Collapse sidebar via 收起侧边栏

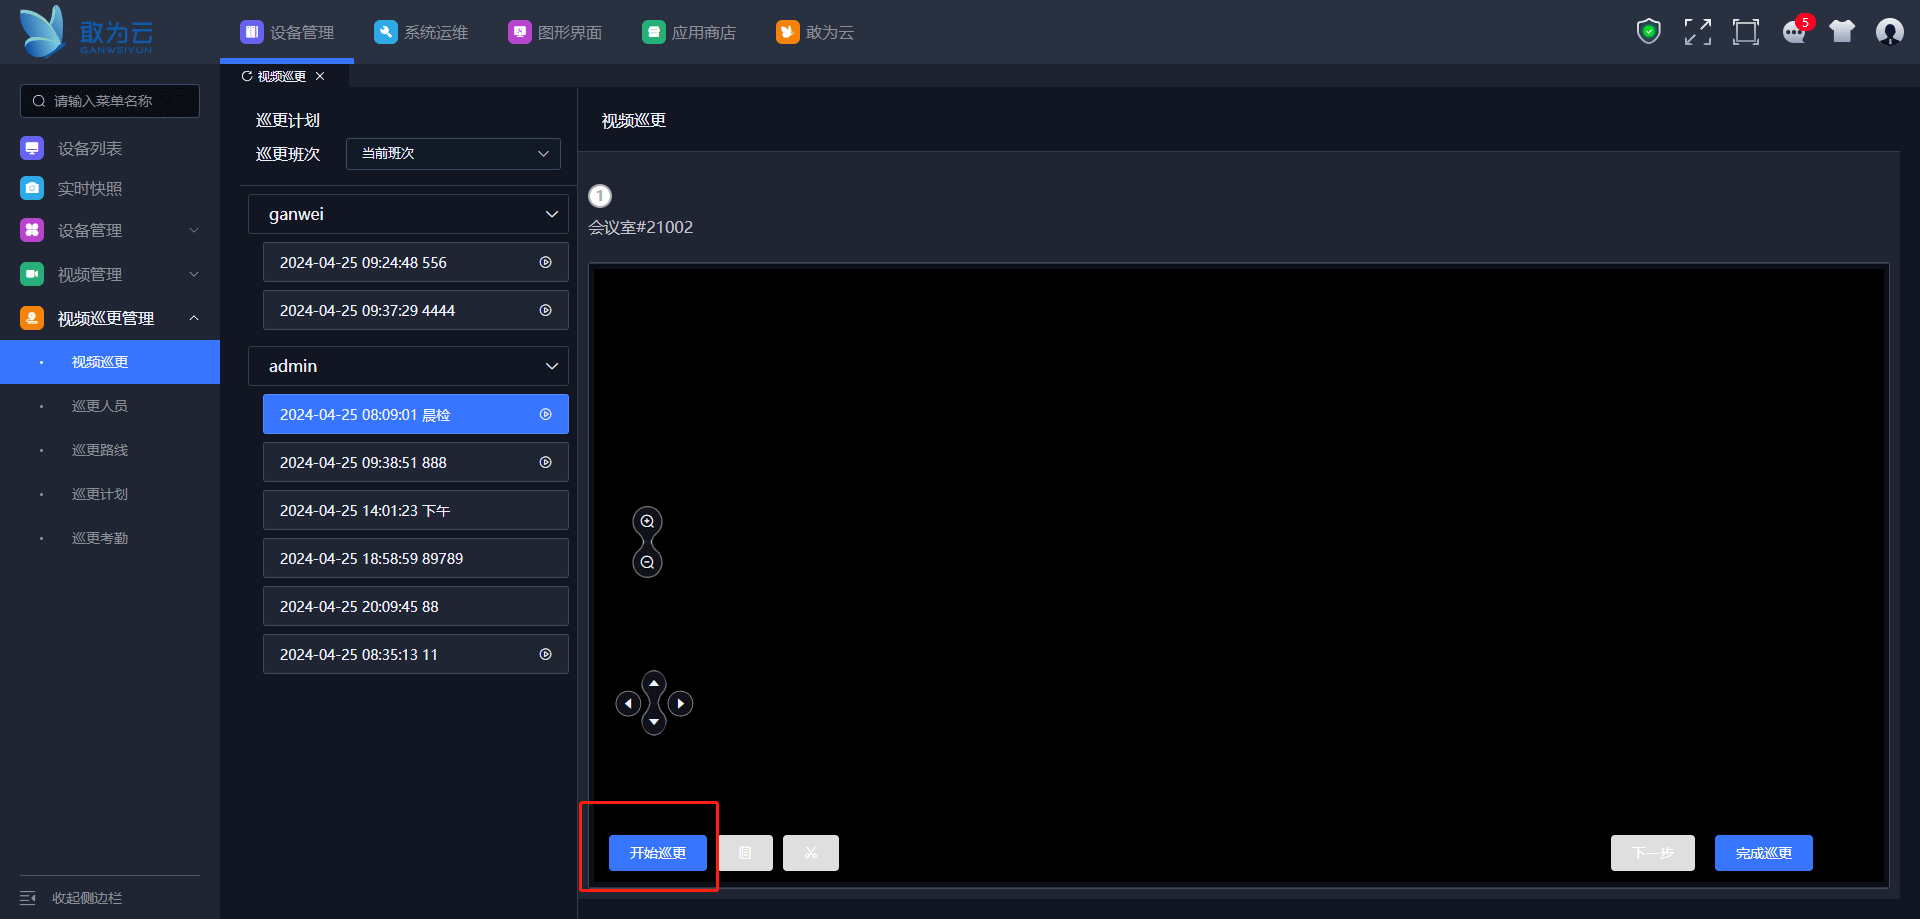pos(72,898)
